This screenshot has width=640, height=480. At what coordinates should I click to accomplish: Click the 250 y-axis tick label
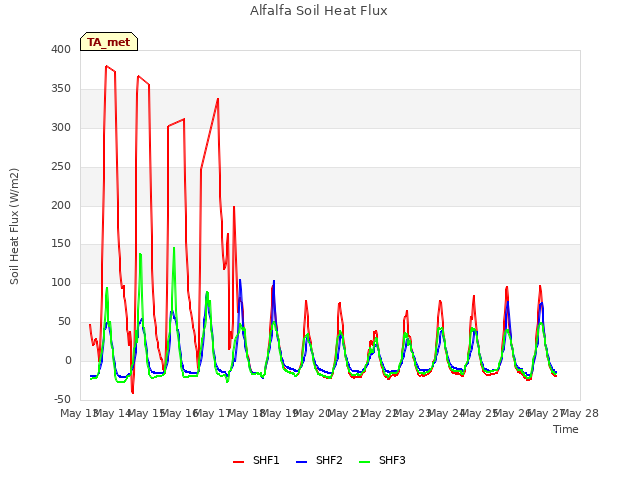[x=61, y=167]
